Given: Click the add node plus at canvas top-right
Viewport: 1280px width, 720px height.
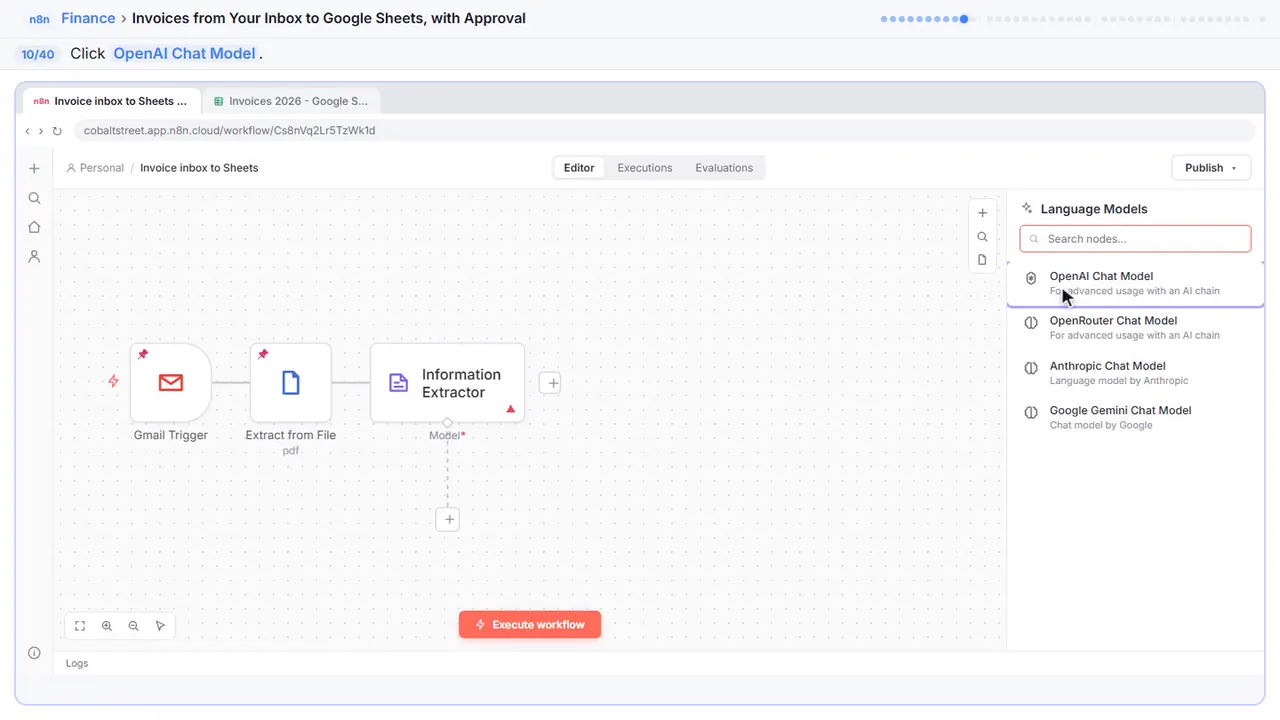Looking at the screenshot, I should 982,213.
